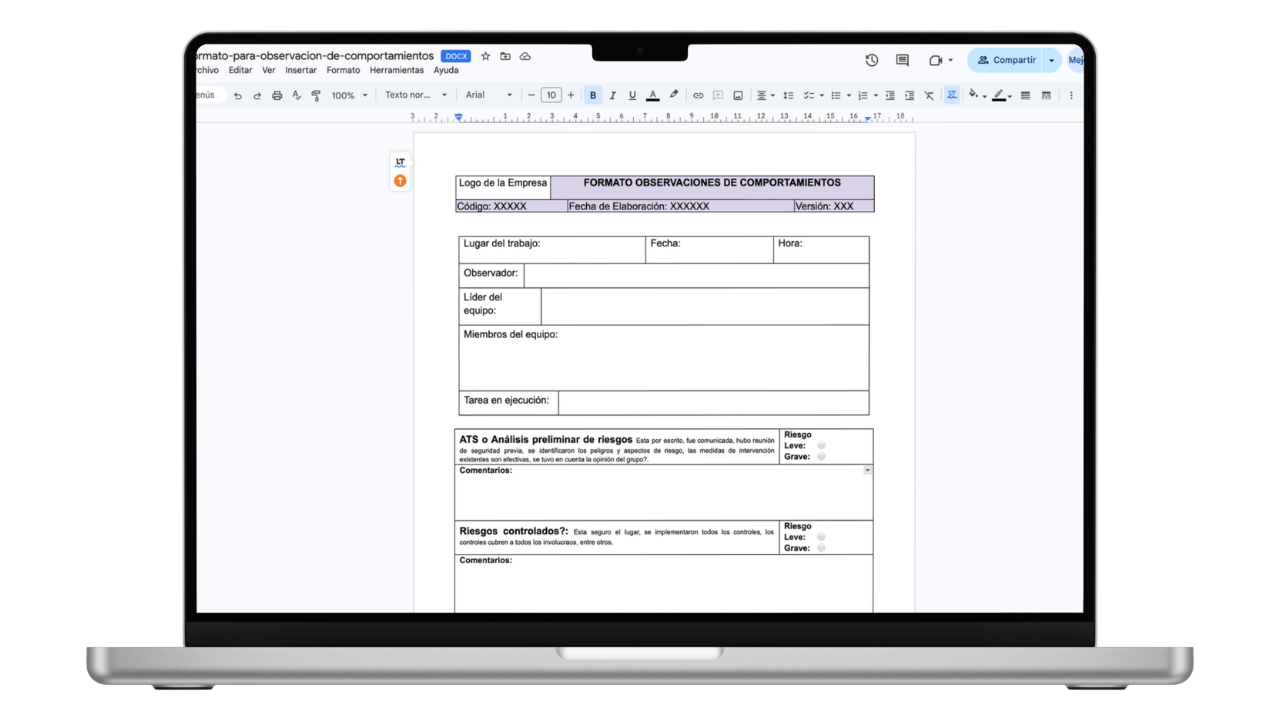This screenshot has height=720, width=1280.
Task: Open the Insertar menu
Action: pos(301,70)
